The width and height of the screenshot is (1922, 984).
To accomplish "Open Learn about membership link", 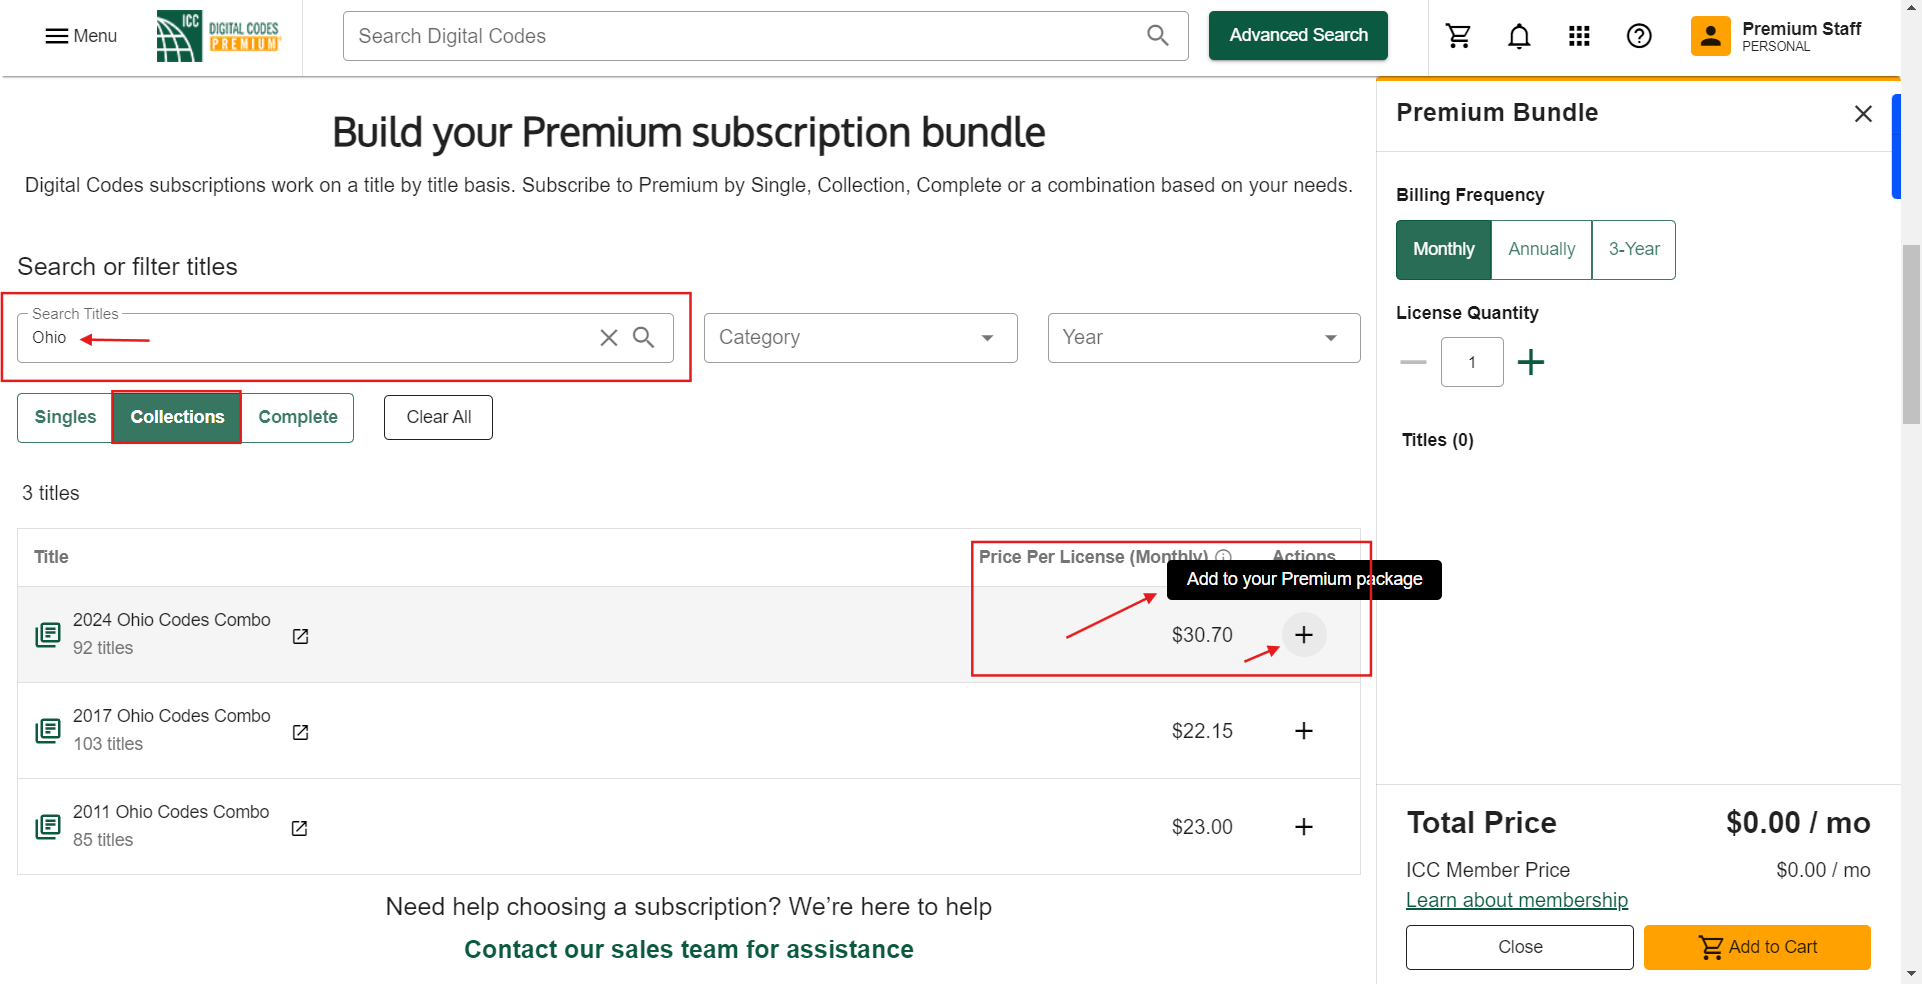I will pos(1516,900).
